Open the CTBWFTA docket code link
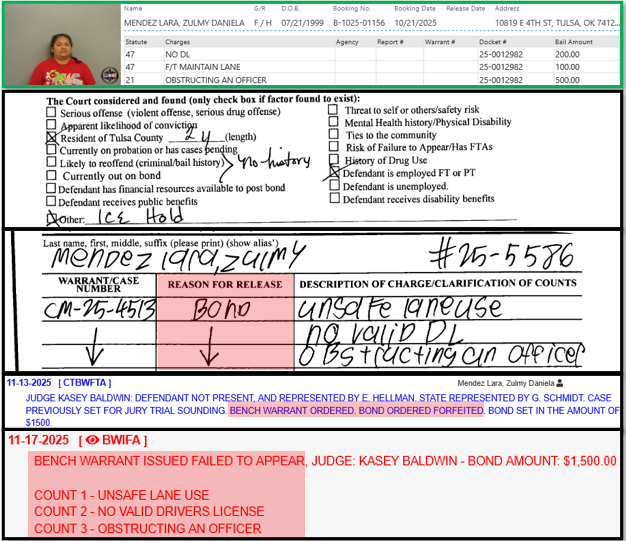The image size is (626, 541). [x=85, y=382]
